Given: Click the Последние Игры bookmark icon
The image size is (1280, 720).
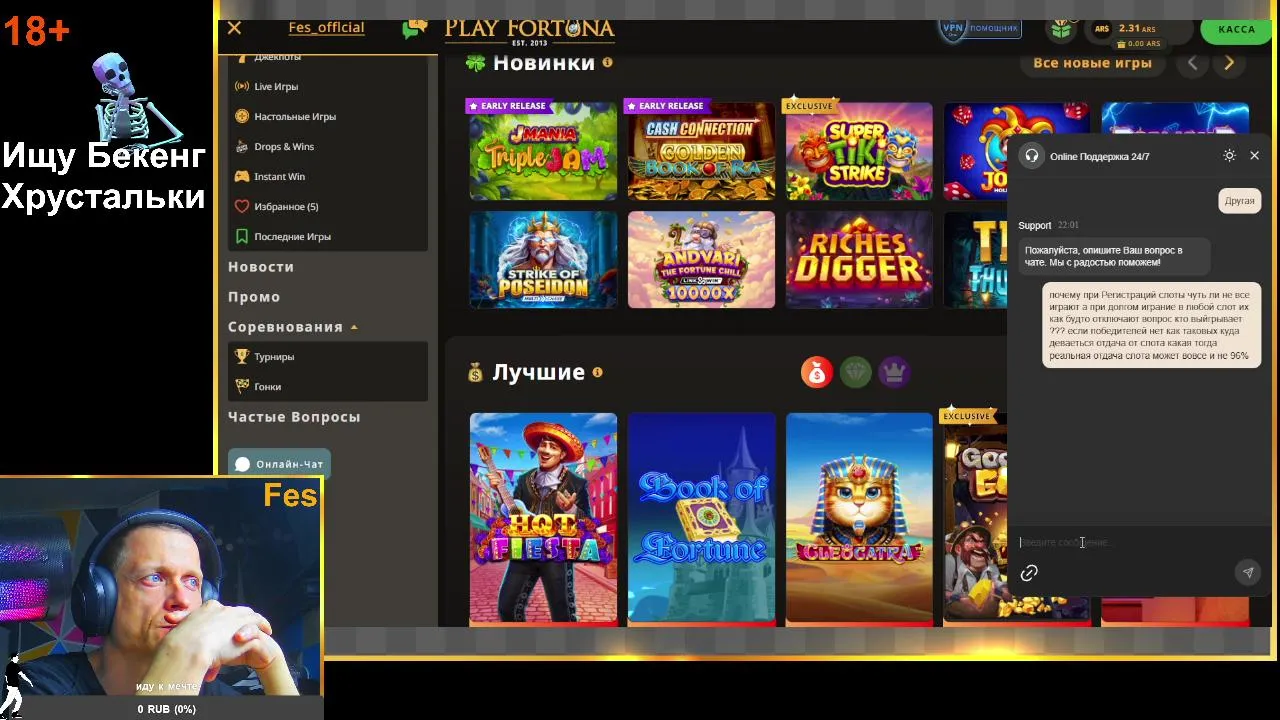Looking at the screenshot, I should pos(242,237).
